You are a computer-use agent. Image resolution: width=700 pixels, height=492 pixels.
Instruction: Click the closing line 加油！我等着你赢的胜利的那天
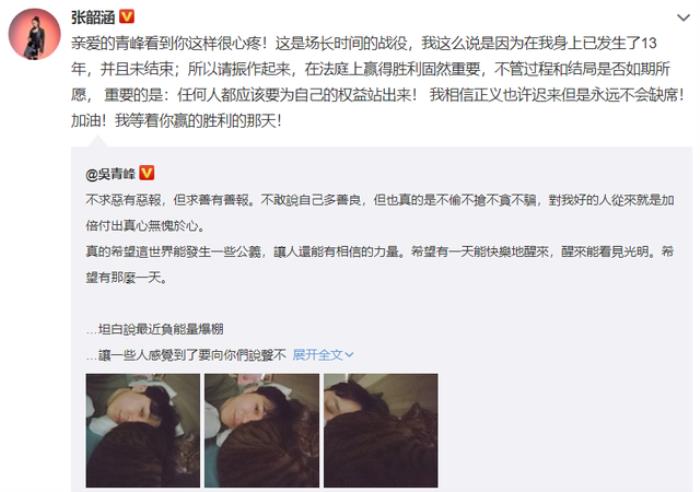pyautogui.click(x=176, y=121)
